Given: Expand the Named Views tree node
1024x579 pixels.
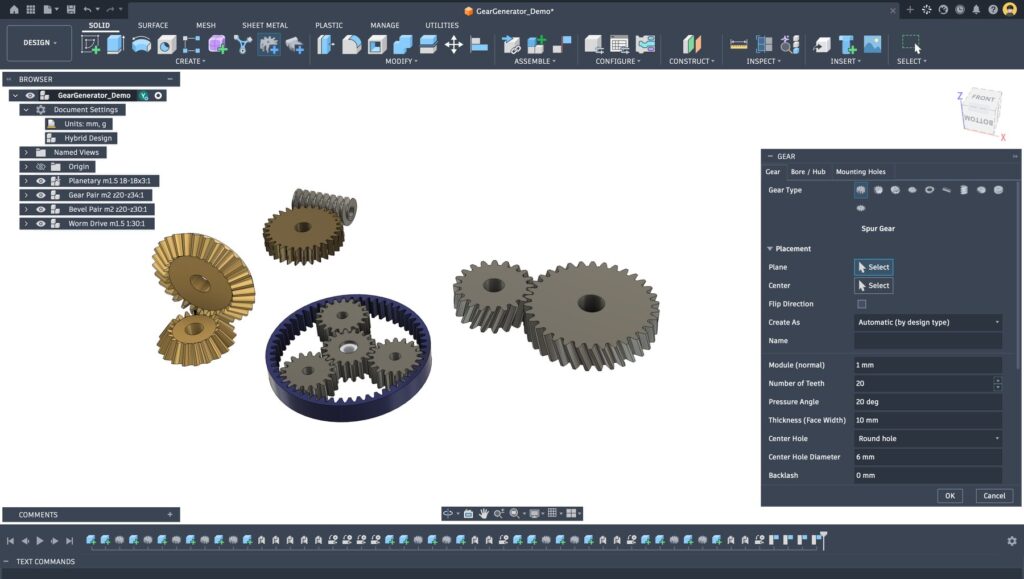Looking at the screenshot, I should pyautogui.click(x=26, y=152).
